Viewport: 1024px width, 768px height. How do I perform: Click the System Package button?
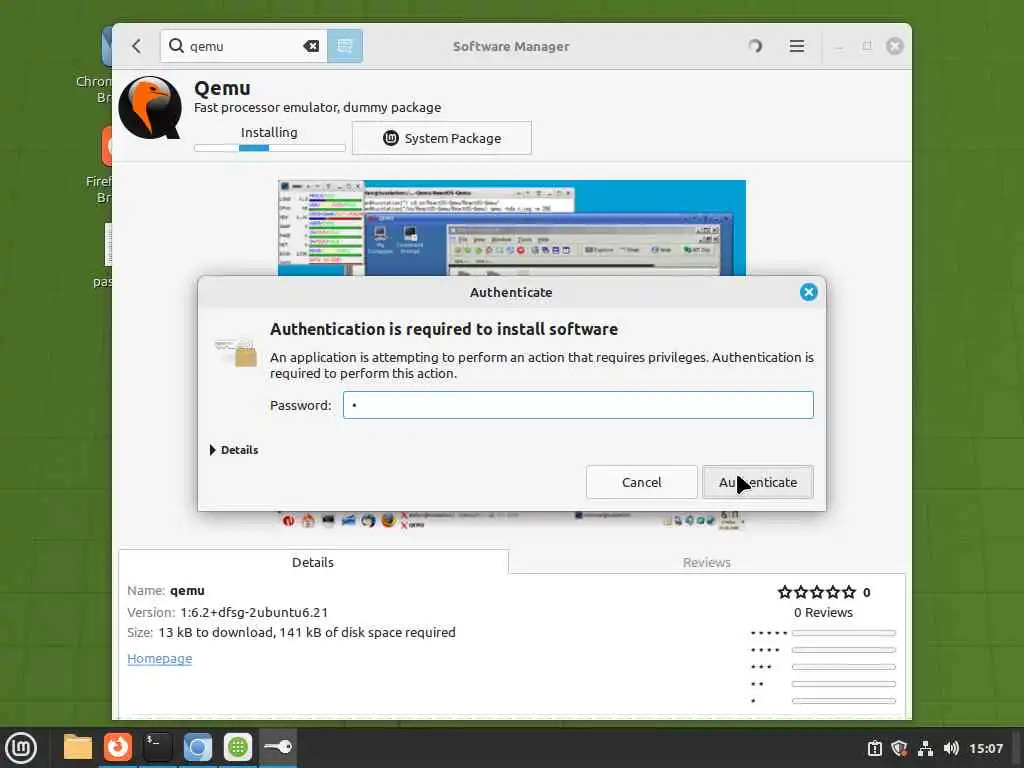pyautogui.click(x=442, y=138)
